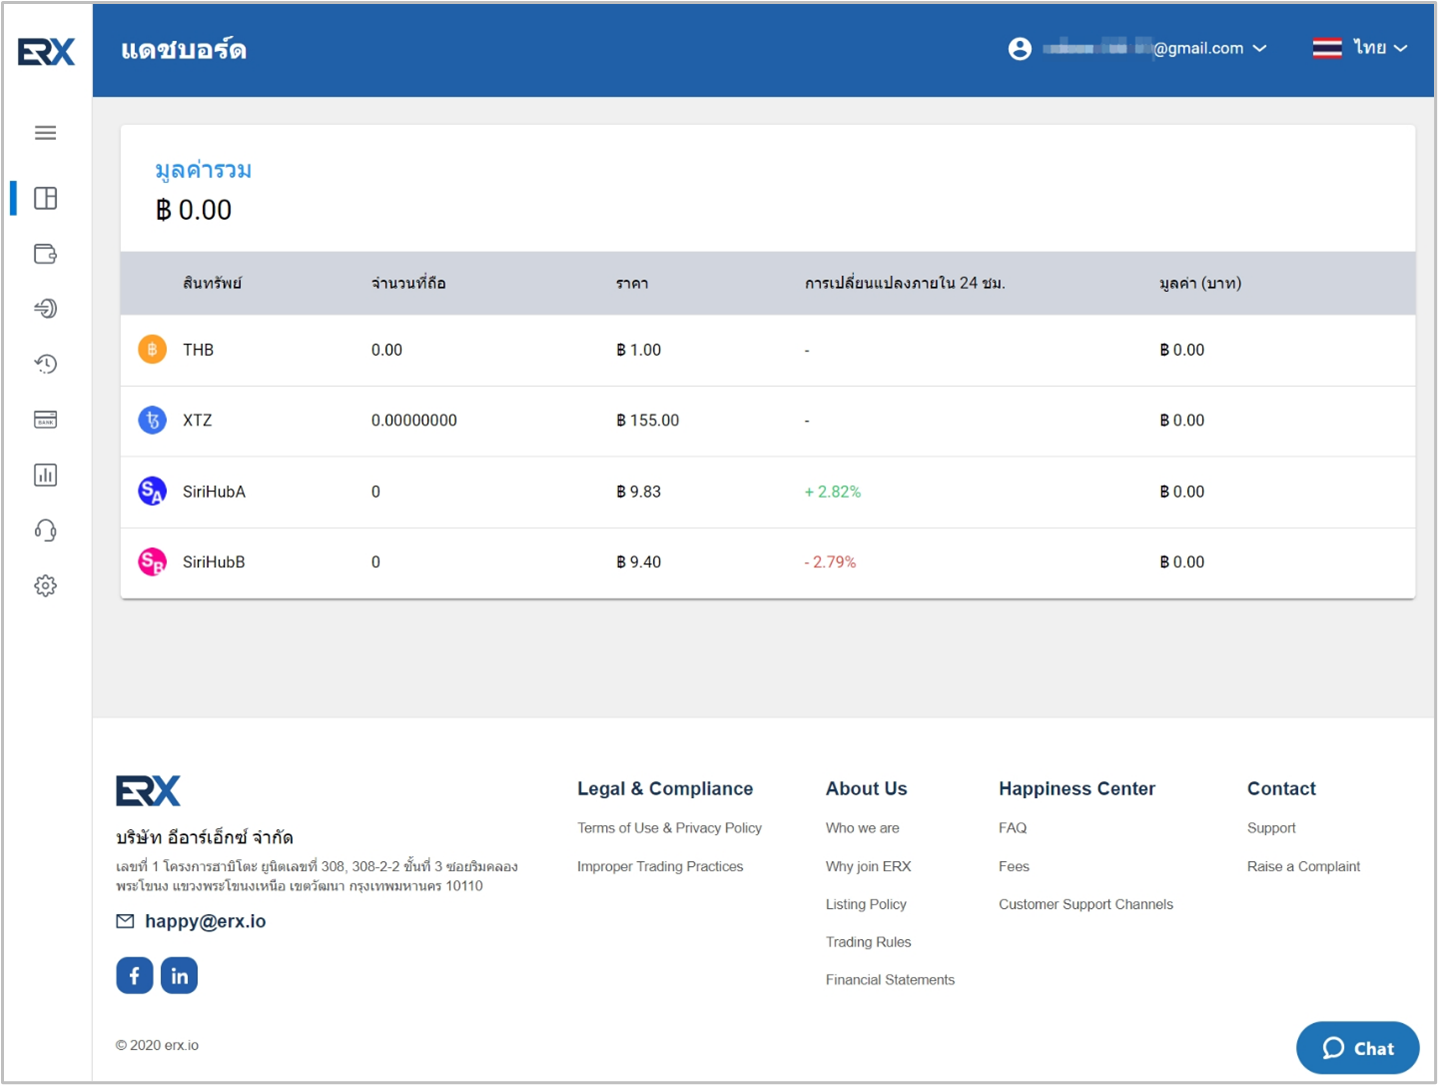Click the จำนวนที่ถือ column header

click(x=408, y=283)
